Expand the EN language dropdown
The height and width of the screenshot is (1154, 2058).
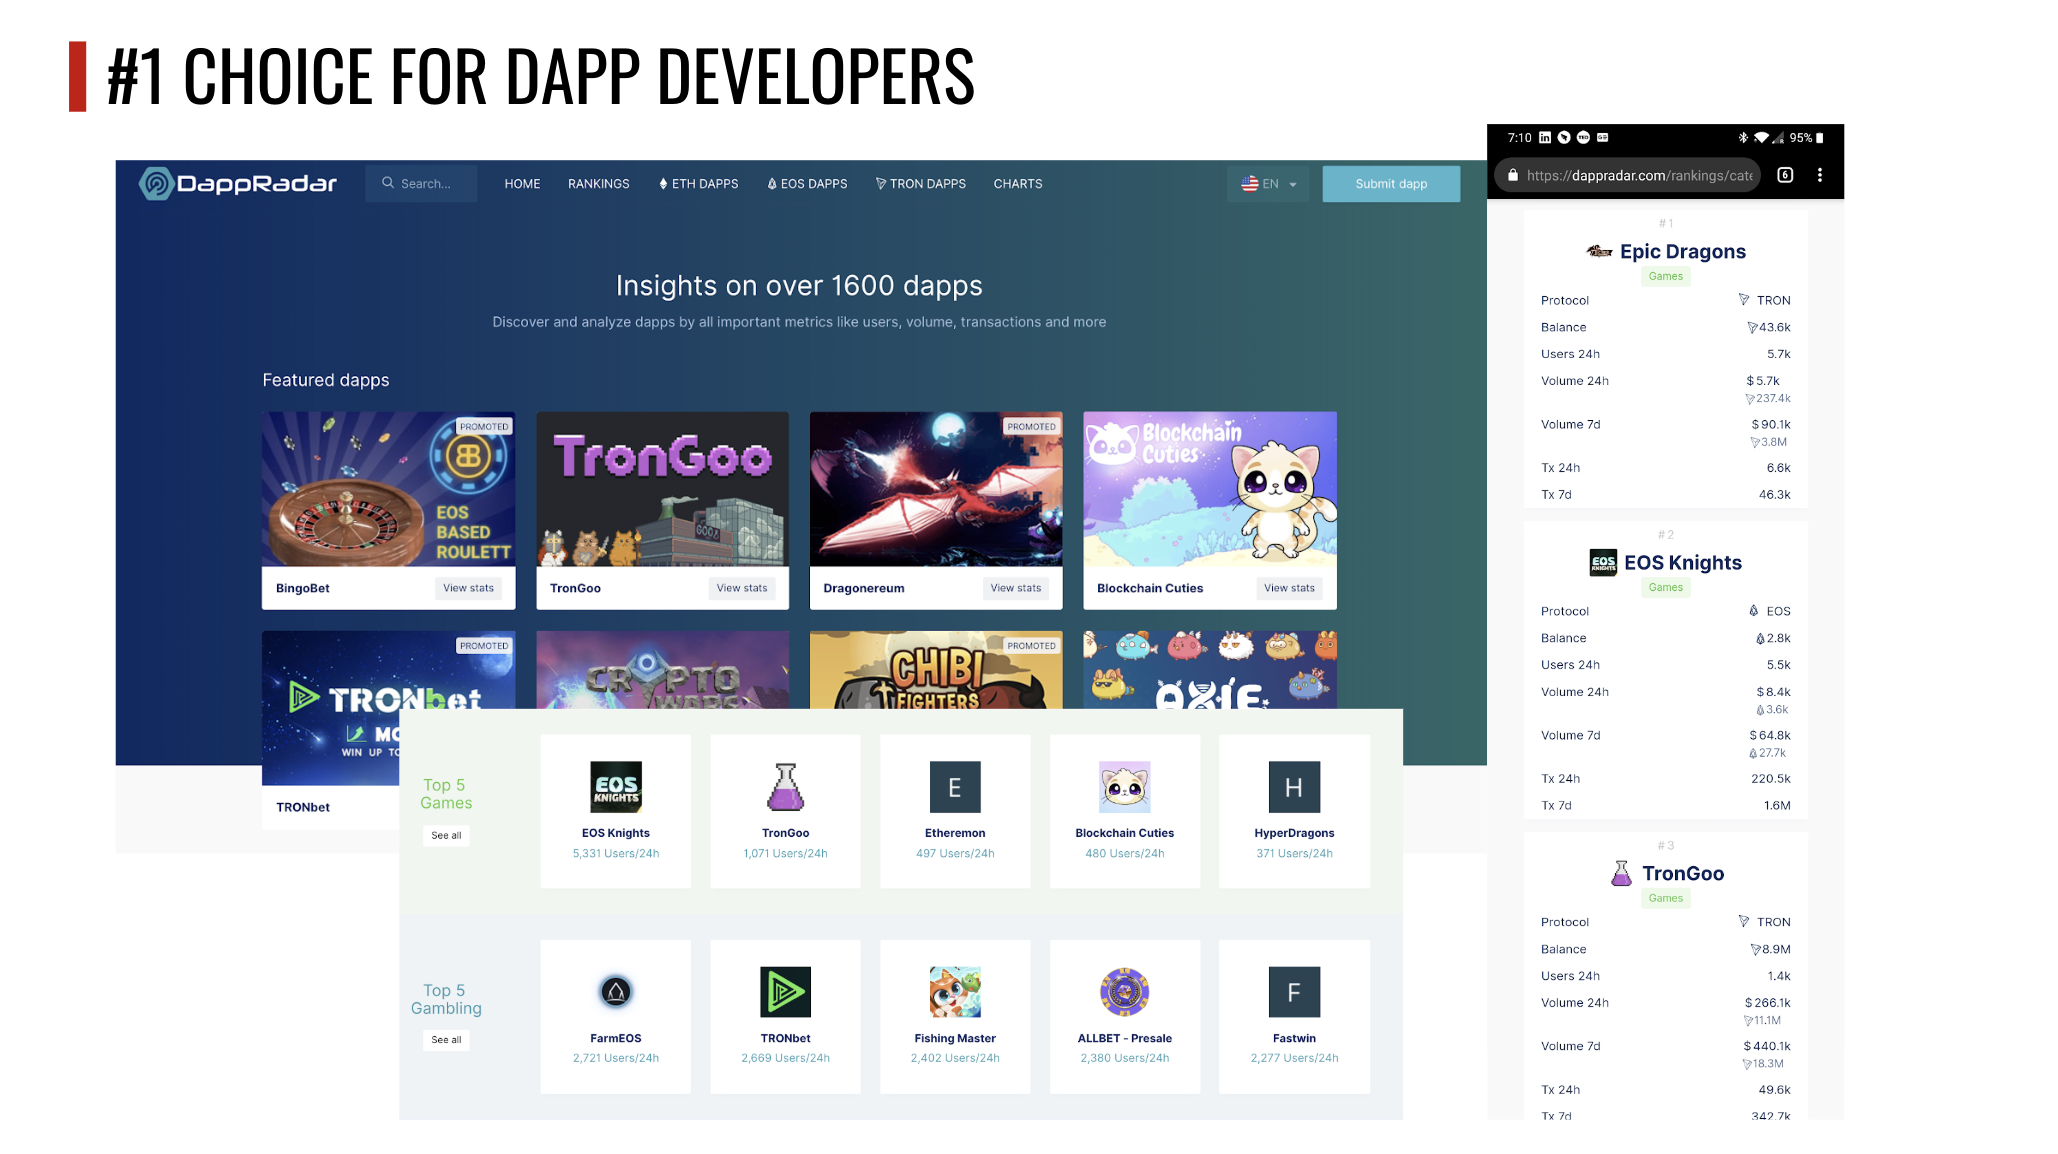click(x=1268, y=184)
